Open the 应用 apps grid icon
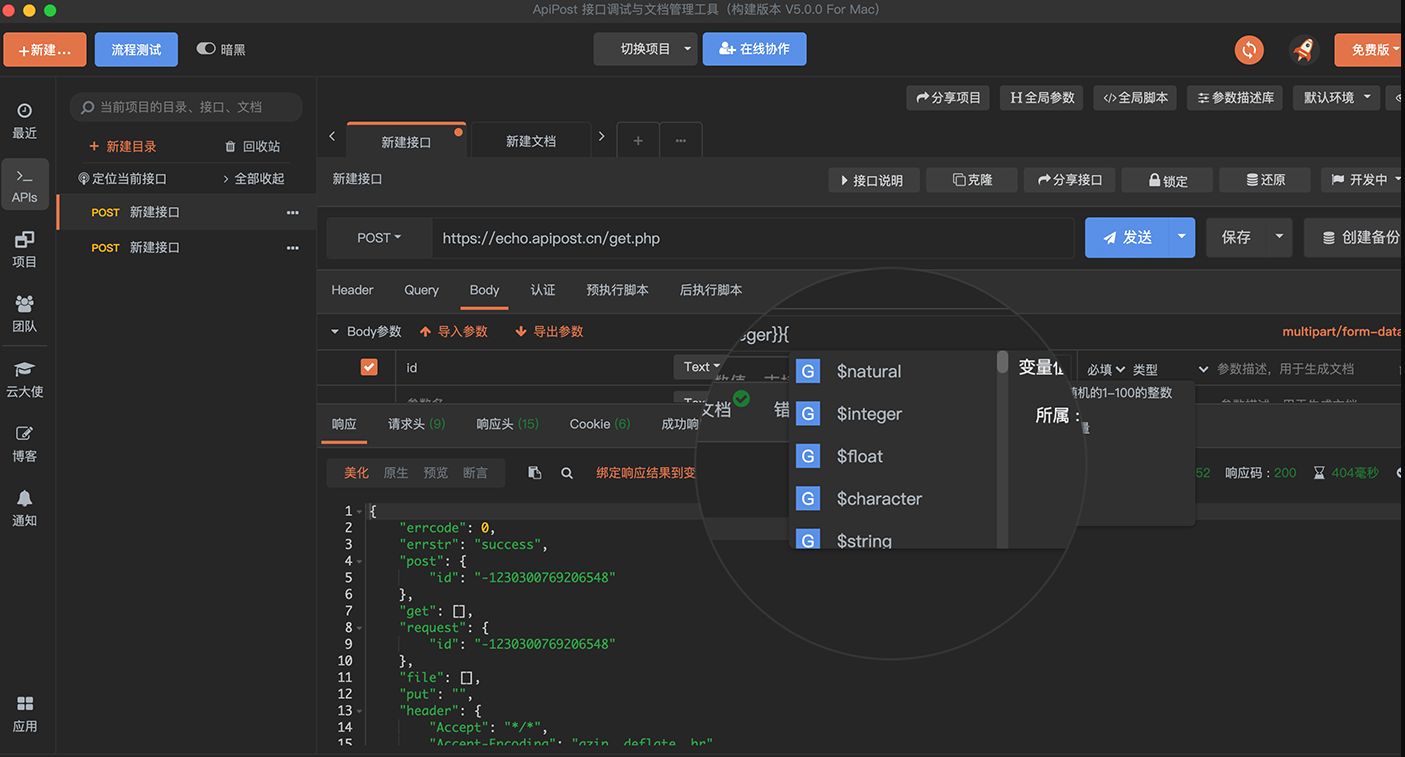This screenshot has width=1405, height=757. (x=25, y=714)
